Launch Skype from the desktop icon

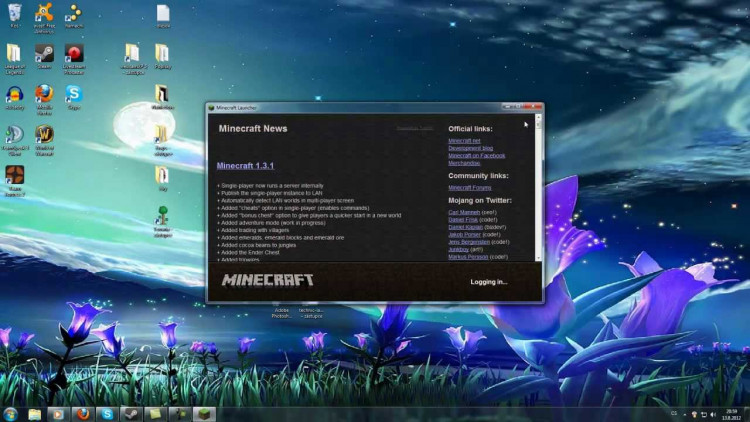coord(74,97)
